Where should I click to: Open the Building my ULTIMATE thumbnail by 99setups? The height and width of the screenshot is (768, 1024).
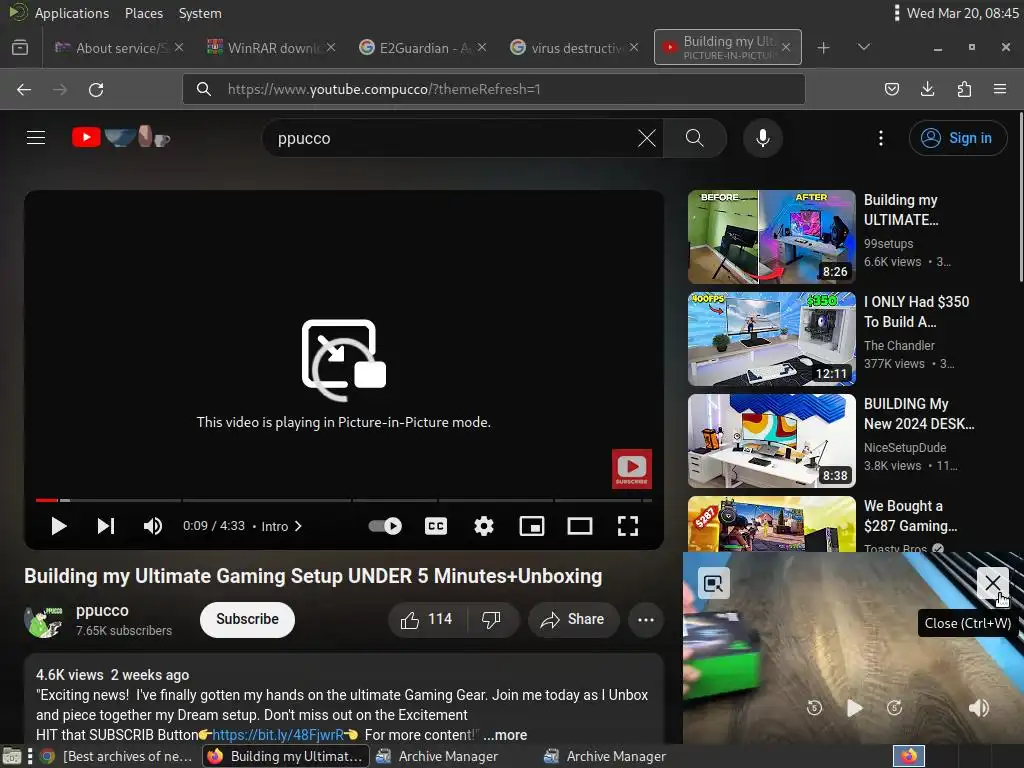(x=771, y=236)
